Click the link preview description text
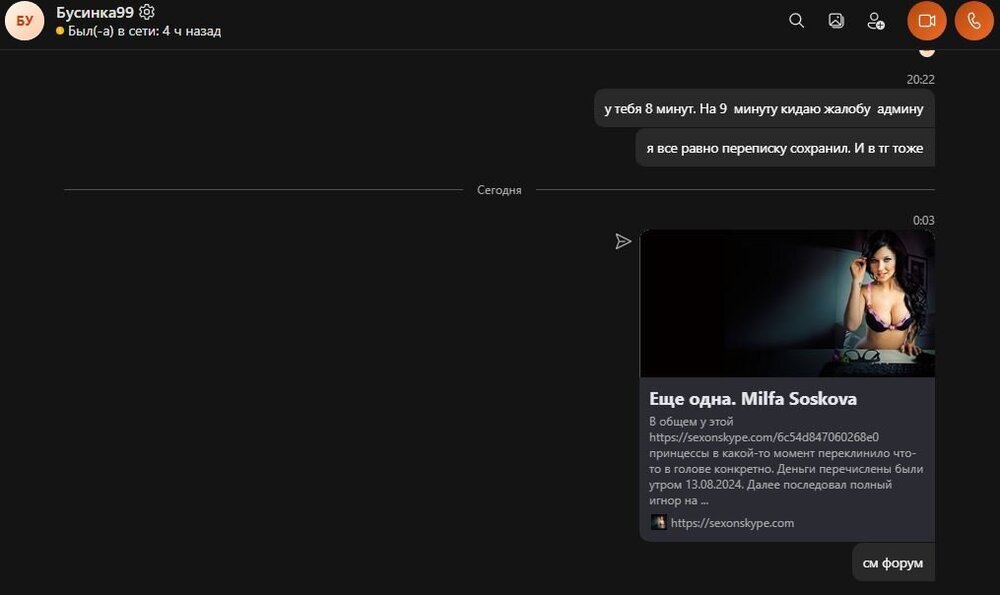The height and width of the screenshot is (595, 1000). tap(784, 461)
